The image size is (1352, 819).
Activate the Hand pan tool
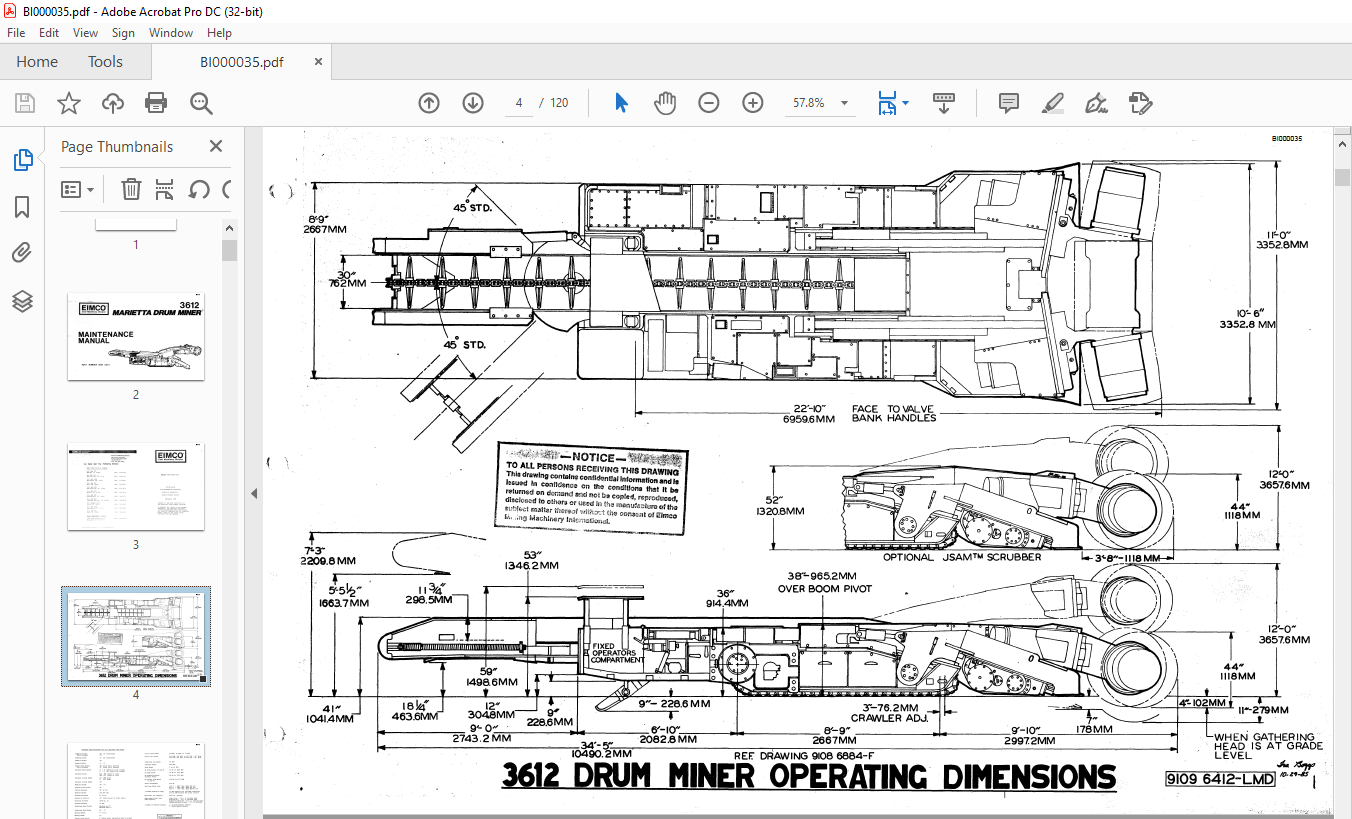click(x=665, y=103)
